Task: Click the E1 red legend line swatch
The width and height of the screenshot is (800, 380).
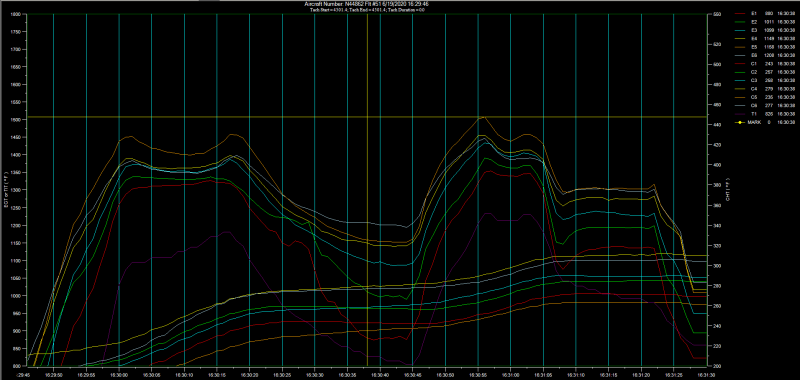Action: click(x=740, y=14)
